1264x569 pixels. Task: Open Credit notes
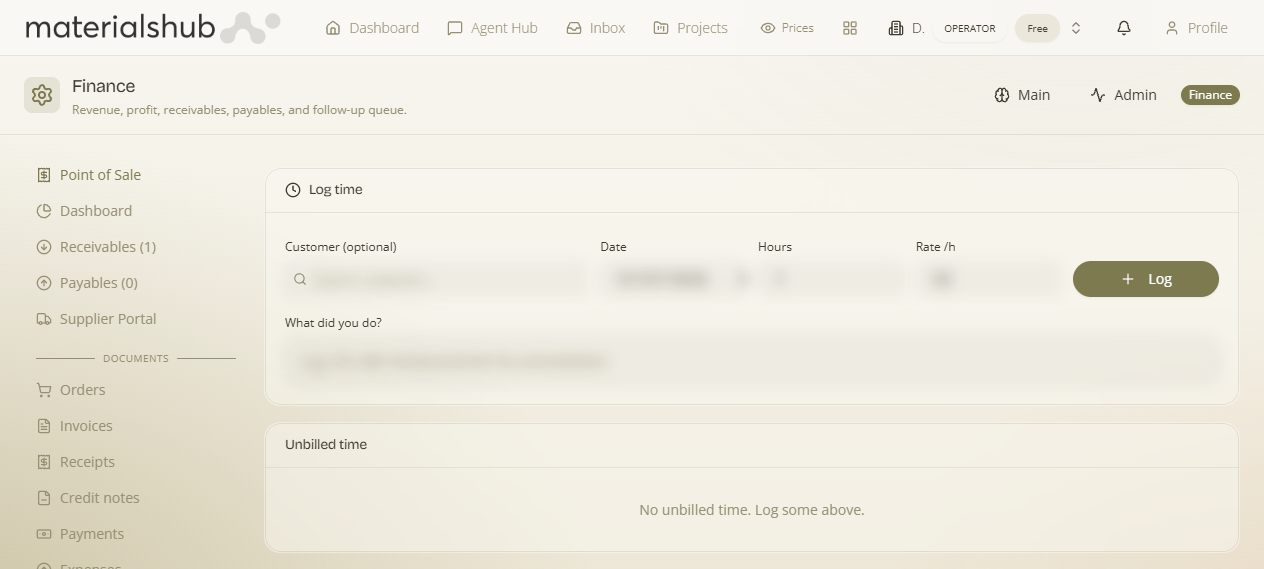tap(100, 498)
